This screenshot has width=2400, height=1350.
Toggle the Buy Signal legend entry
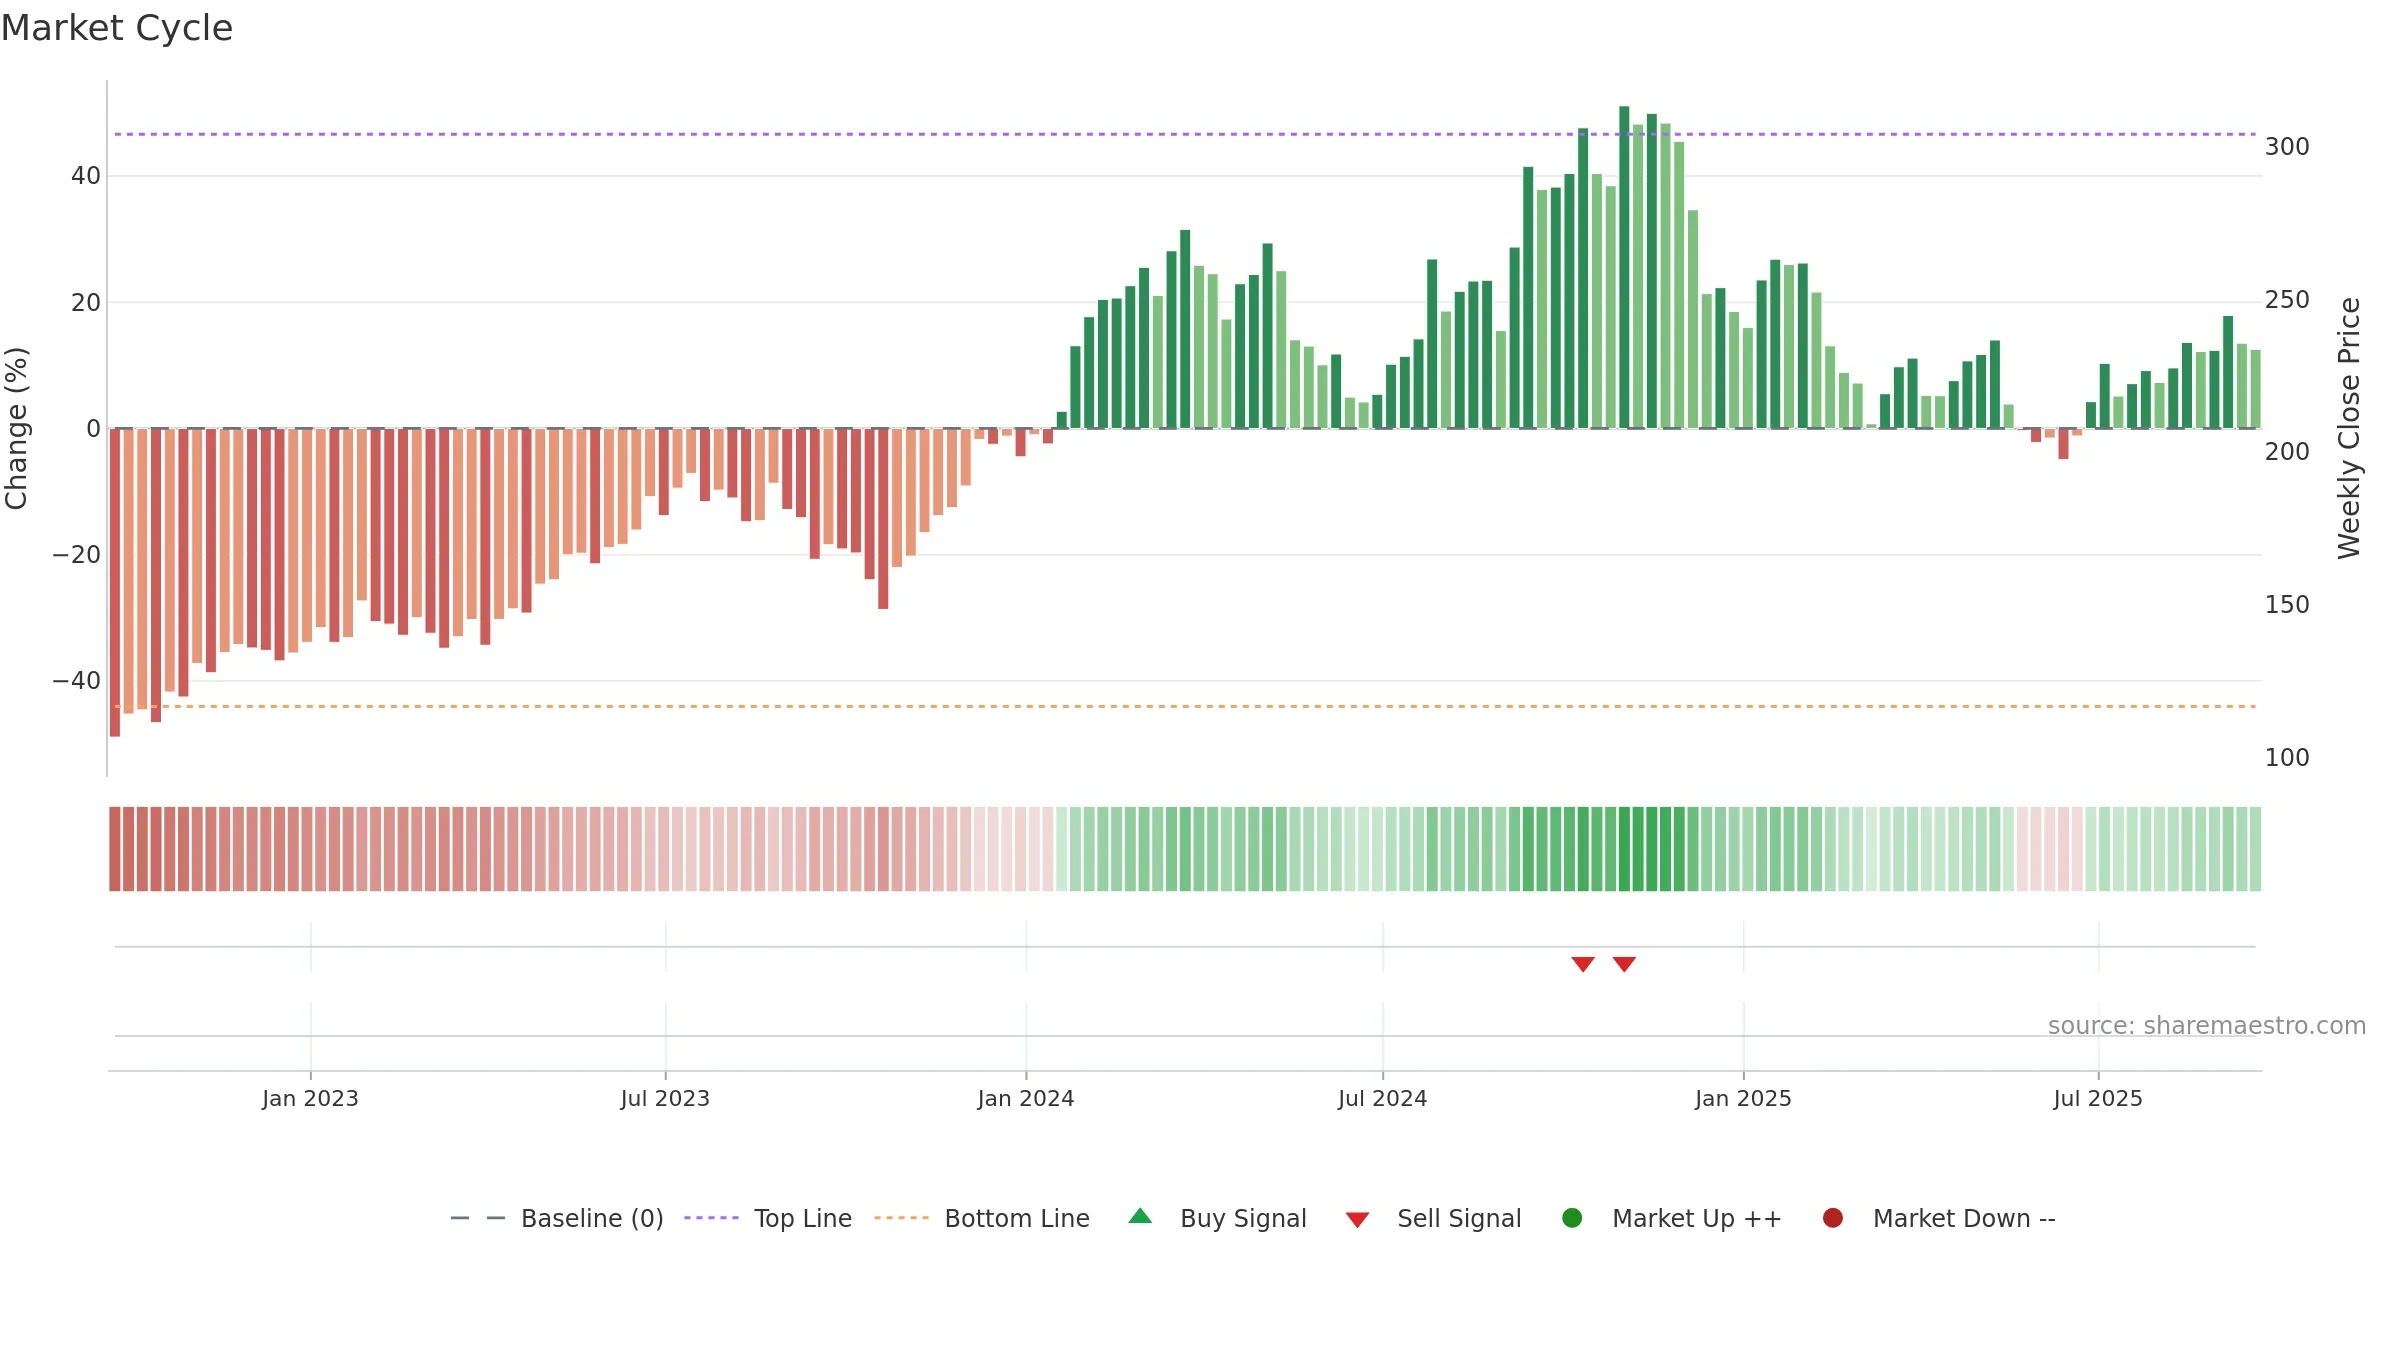[1217, 1219]
